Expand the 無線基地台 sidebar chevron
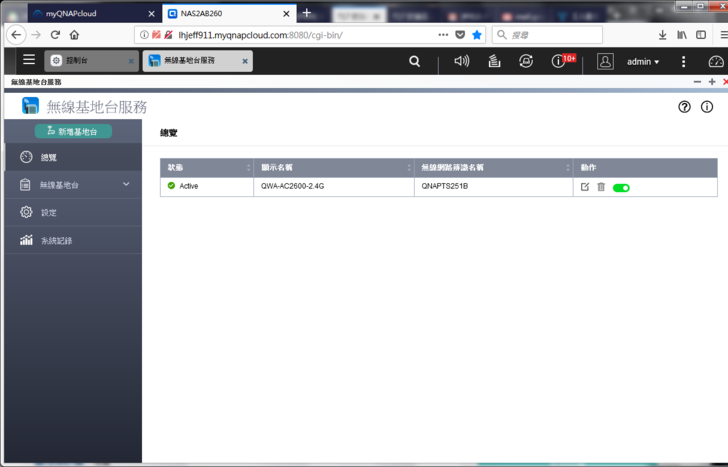The width and height of the screenshot is (728, 467). (x=126, y=184)
